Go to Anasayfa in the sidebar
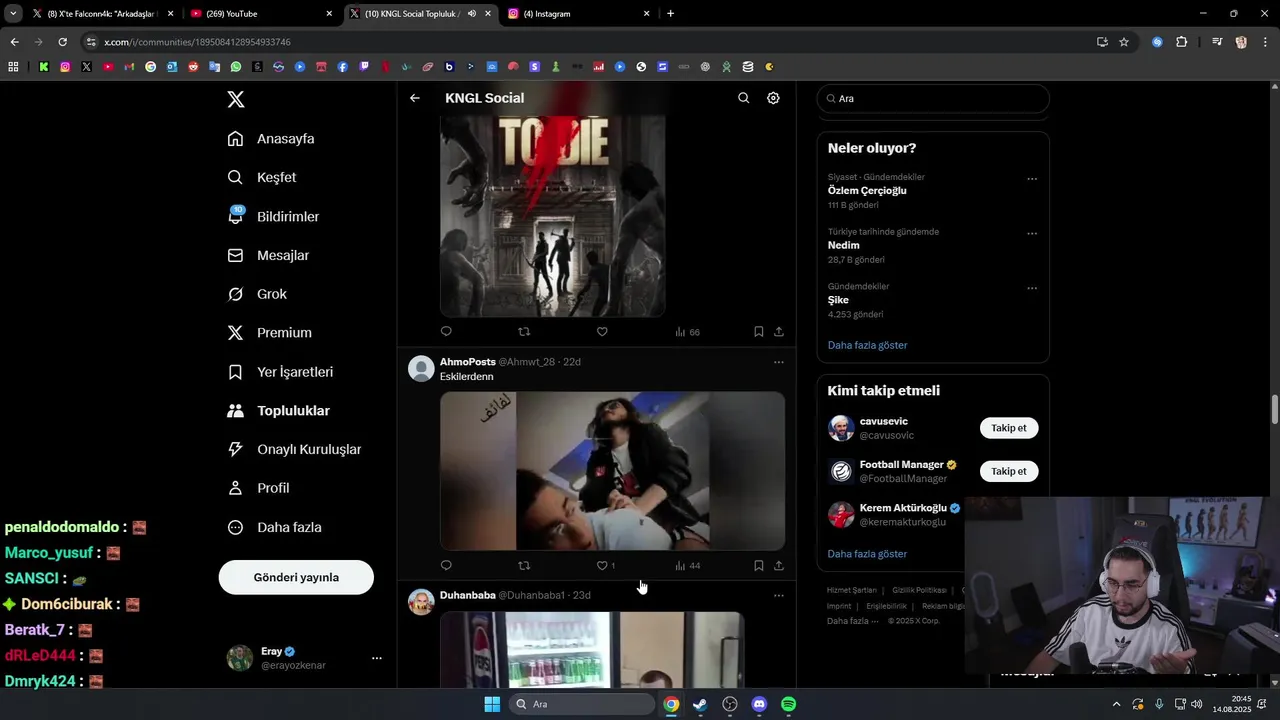The height and width of the screenshot is (720, 1280). point(271,139)
